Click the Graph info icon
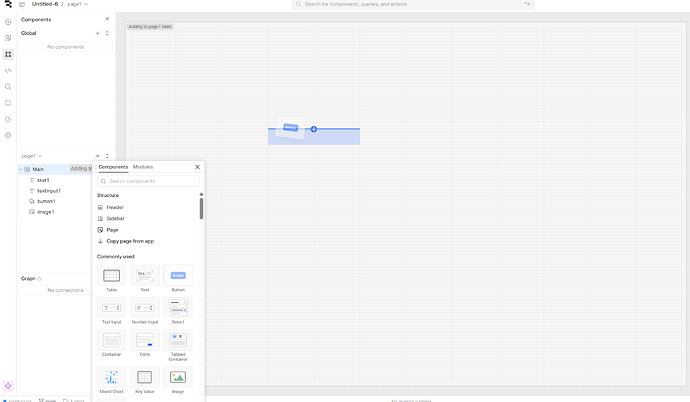The width and height of the screenshot is (690, 402). 40,279
